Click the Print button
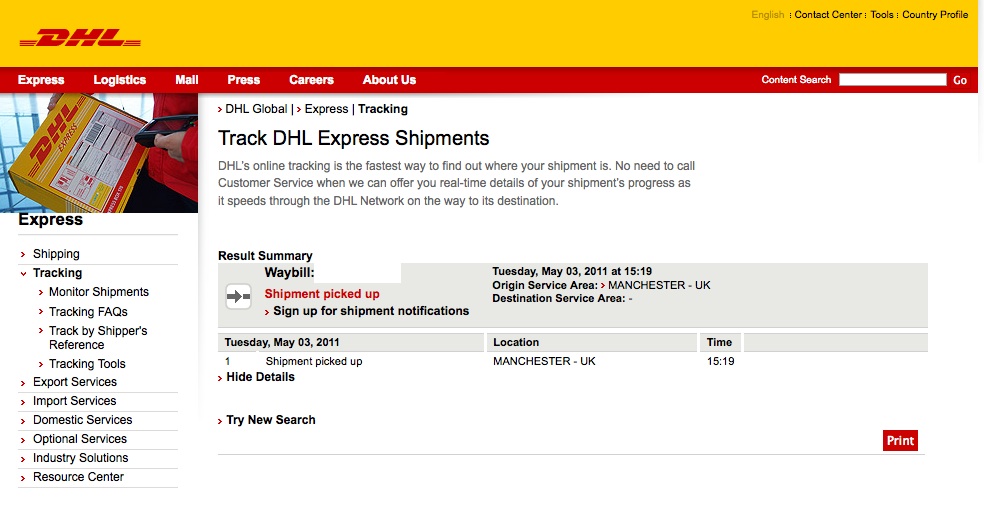 click(900, 441)
